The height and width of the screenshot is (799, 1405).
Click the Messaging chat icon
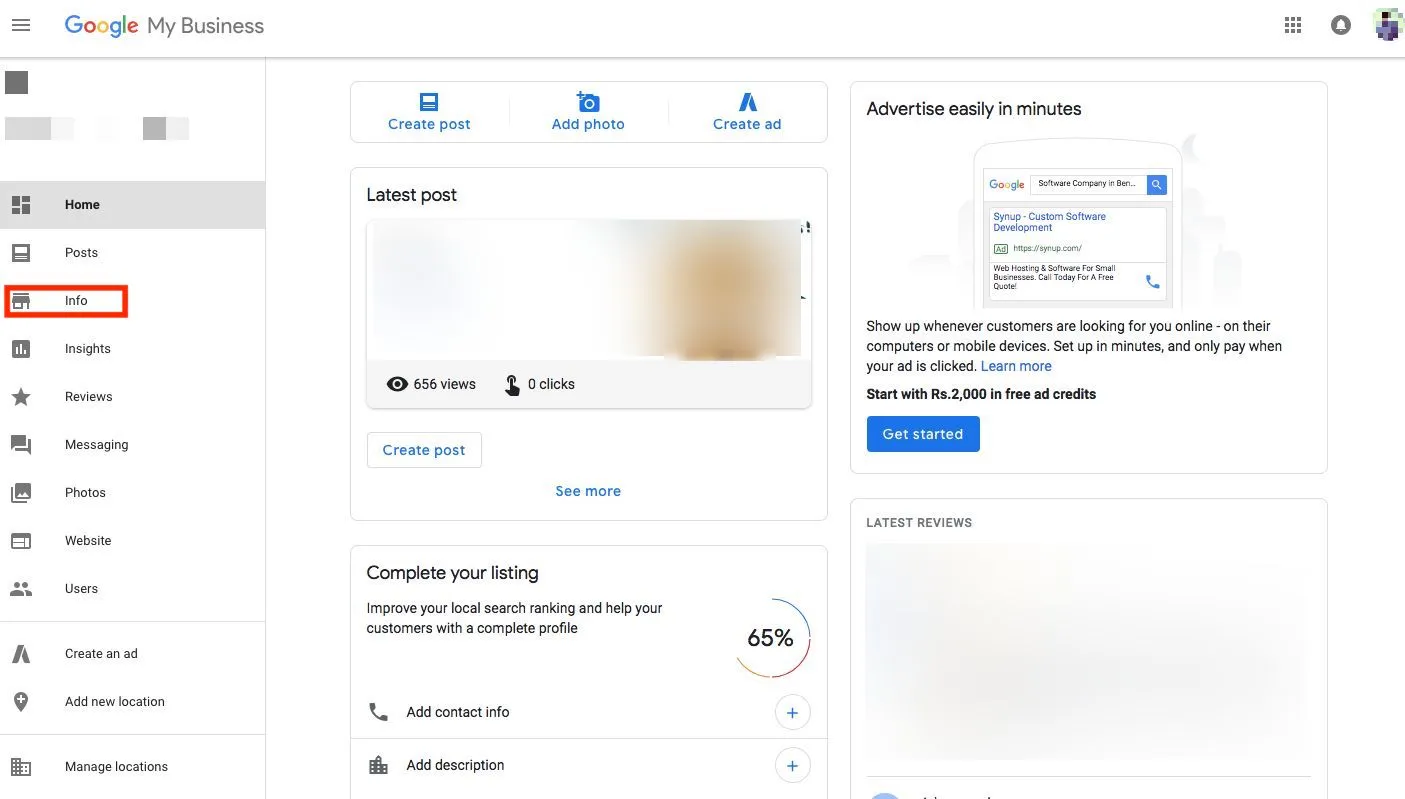point(21,445)
